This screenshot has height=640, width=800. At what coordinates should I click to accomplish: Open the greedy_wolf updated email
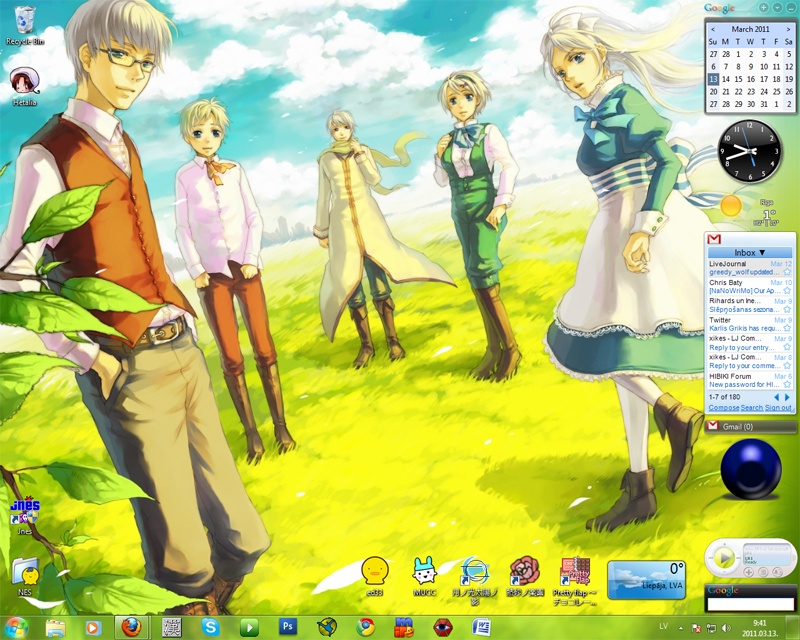click(744, 273)
